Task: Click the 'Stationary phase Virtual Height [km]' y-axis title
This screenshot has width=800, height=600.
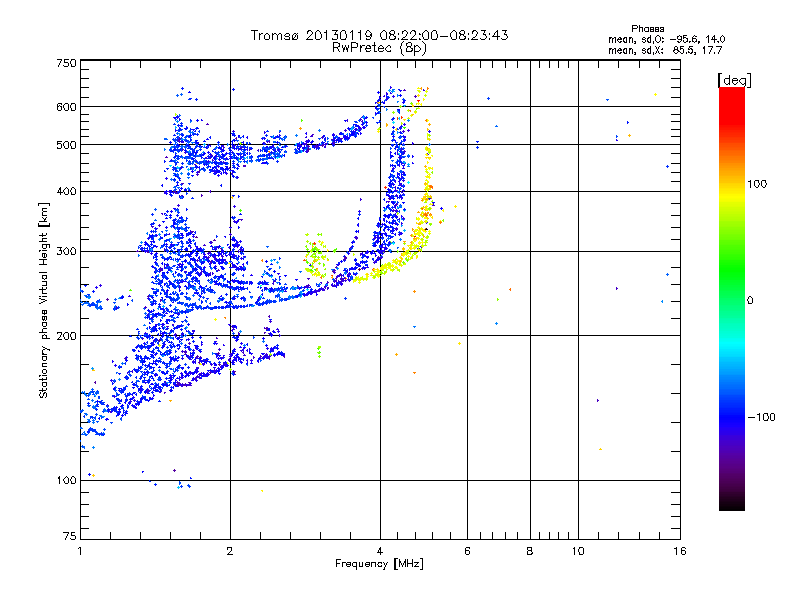Action: tap(44, 300)
